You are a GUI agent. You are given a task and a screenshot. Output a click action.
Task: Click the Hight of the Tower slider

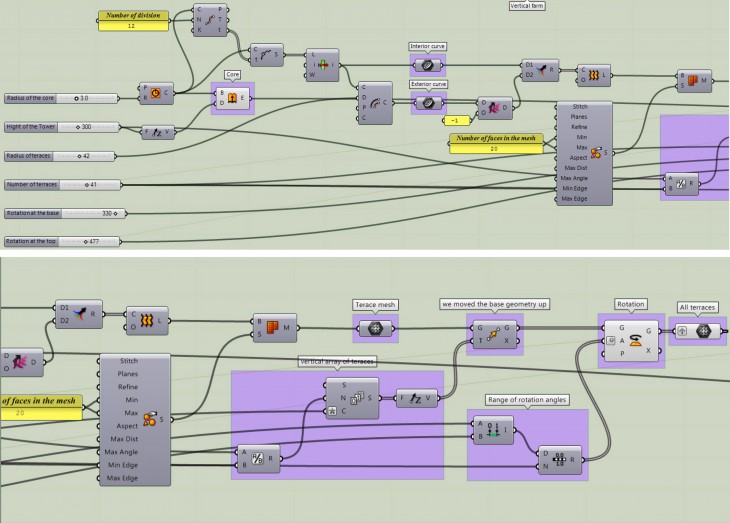pos(62,127)
